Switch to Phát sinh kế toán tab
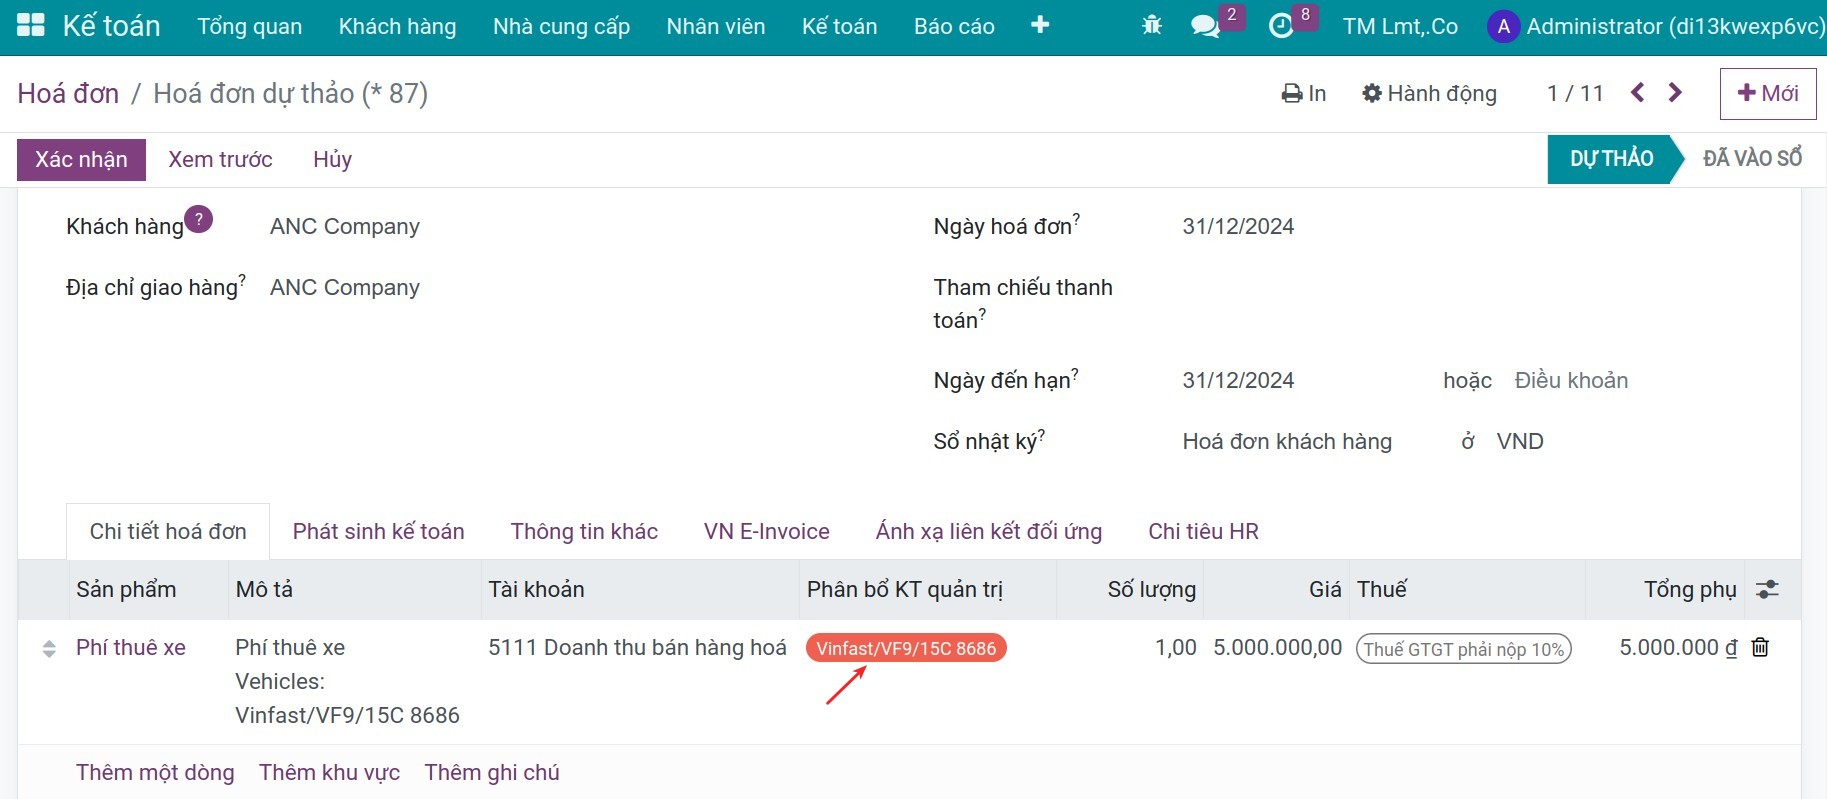 pyautogui.click(x=378, y=531)
